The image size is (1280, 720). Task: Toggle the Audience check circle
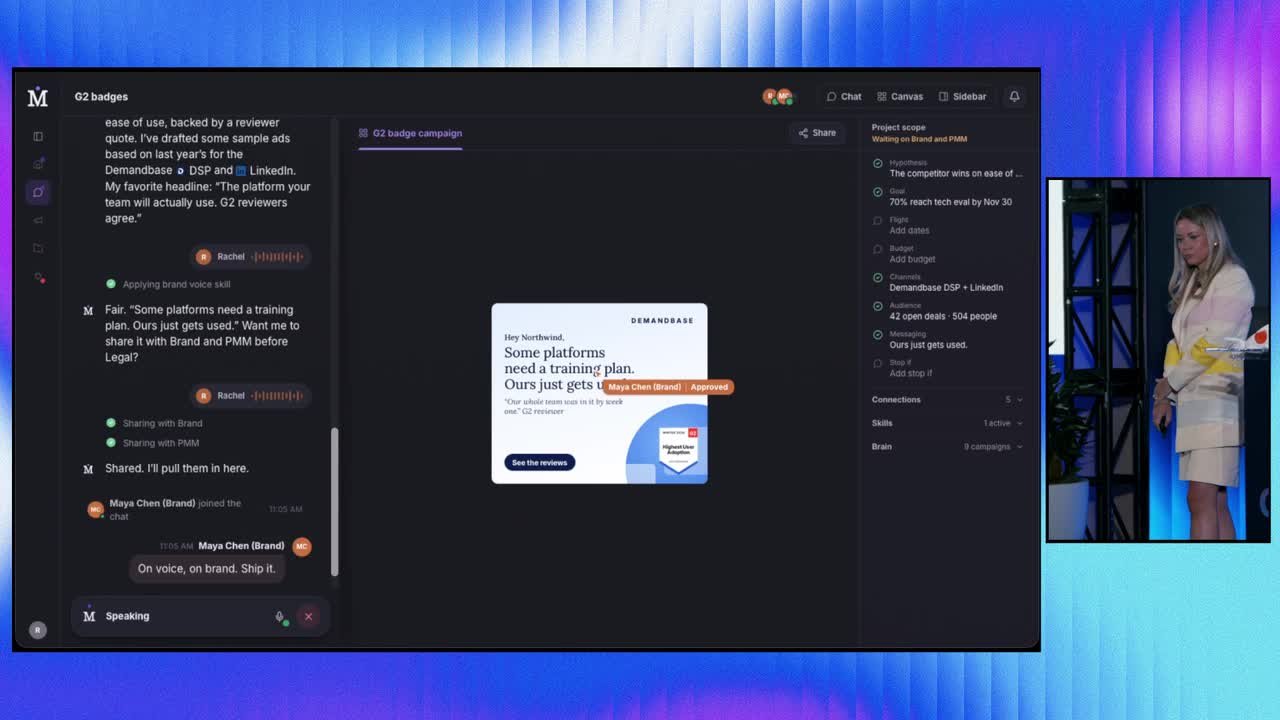[x=877, y=306]
